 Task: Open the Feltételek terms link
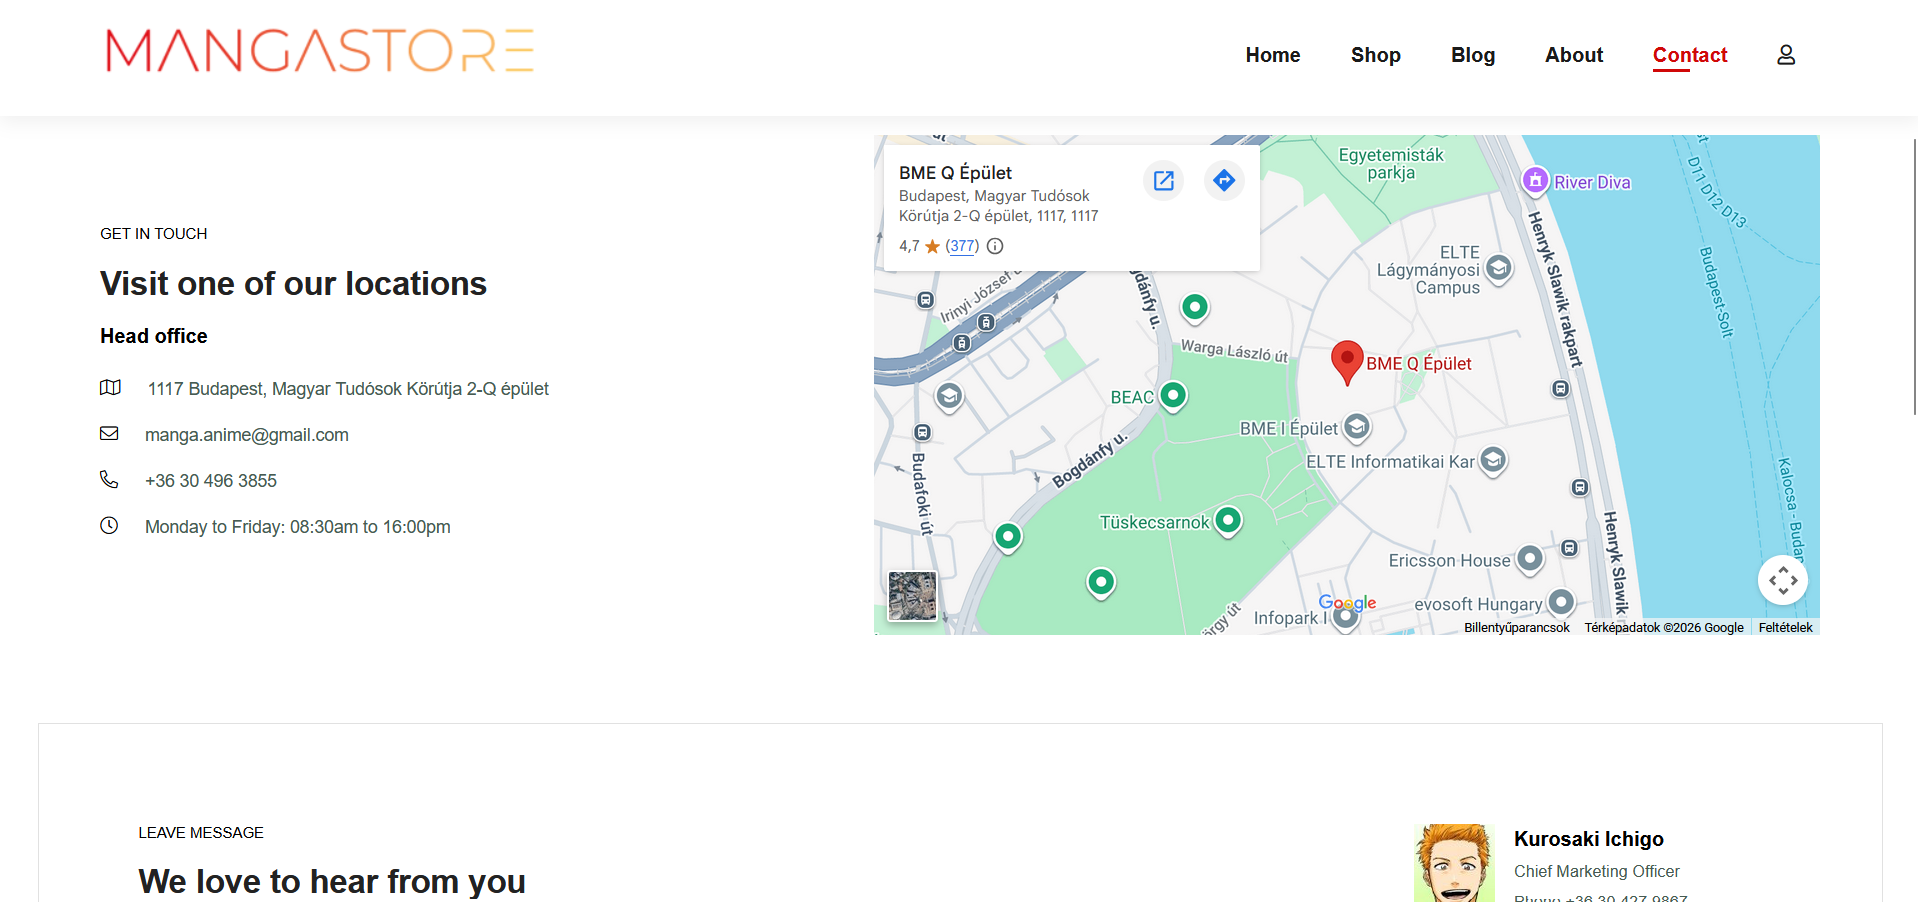tap(1785, 628)
